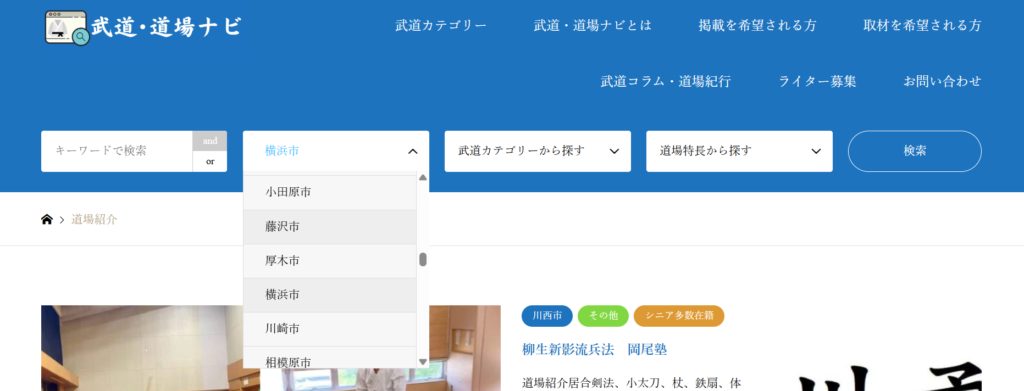The image size is (1024, 391).
Task: Click the dropdown list scrollbar thumb
Action: point(423,260)
